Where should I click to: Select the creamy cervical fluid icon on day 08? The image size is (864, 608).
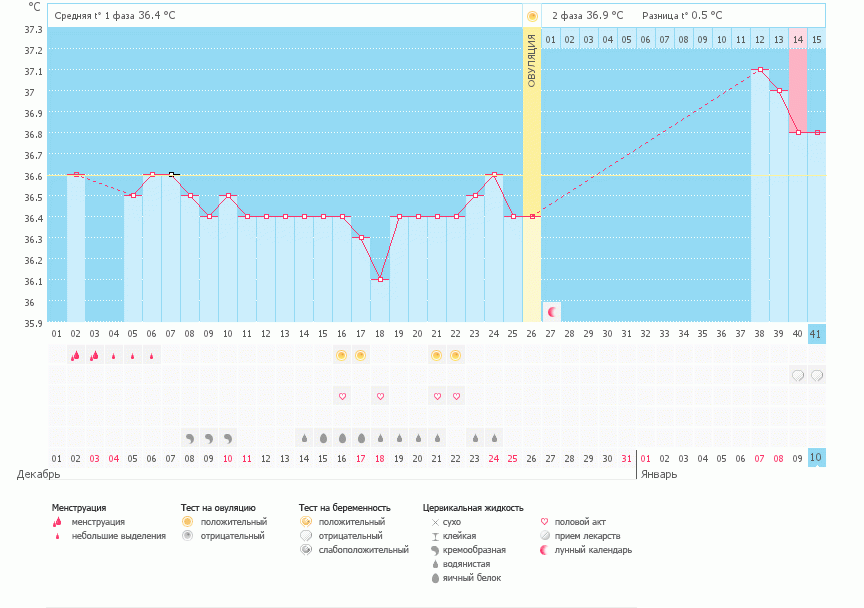tap(189, 437)
